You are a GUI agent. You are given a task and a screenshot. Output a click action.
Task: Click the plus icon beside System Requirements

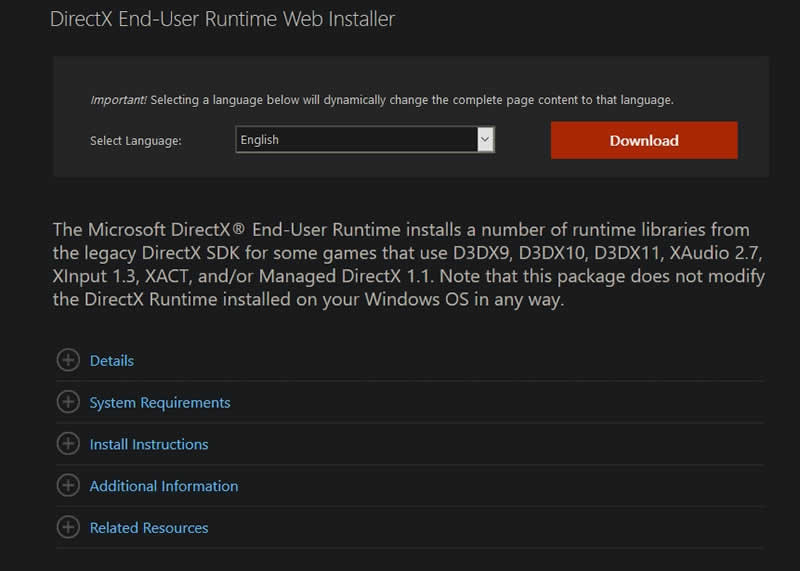pyautogui.click(x=68, y=402)
